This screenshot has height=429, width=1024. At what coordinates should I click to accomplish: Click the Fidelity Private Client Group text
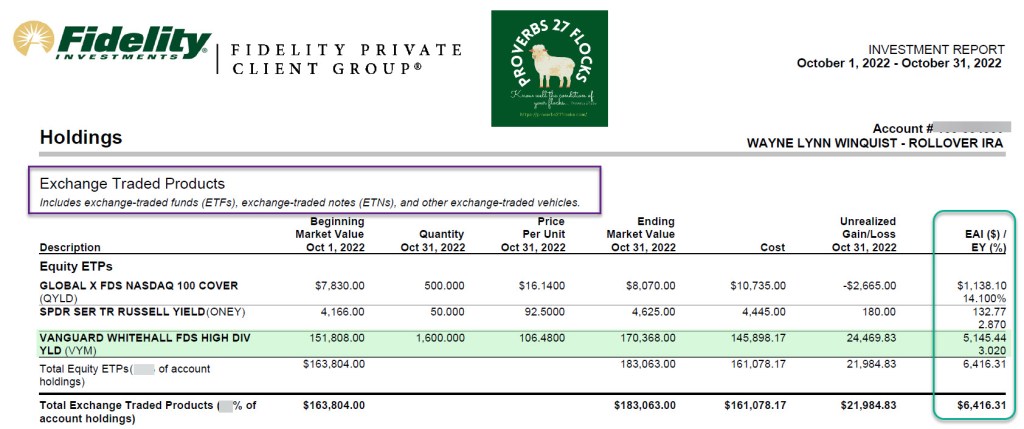[347, 59]
